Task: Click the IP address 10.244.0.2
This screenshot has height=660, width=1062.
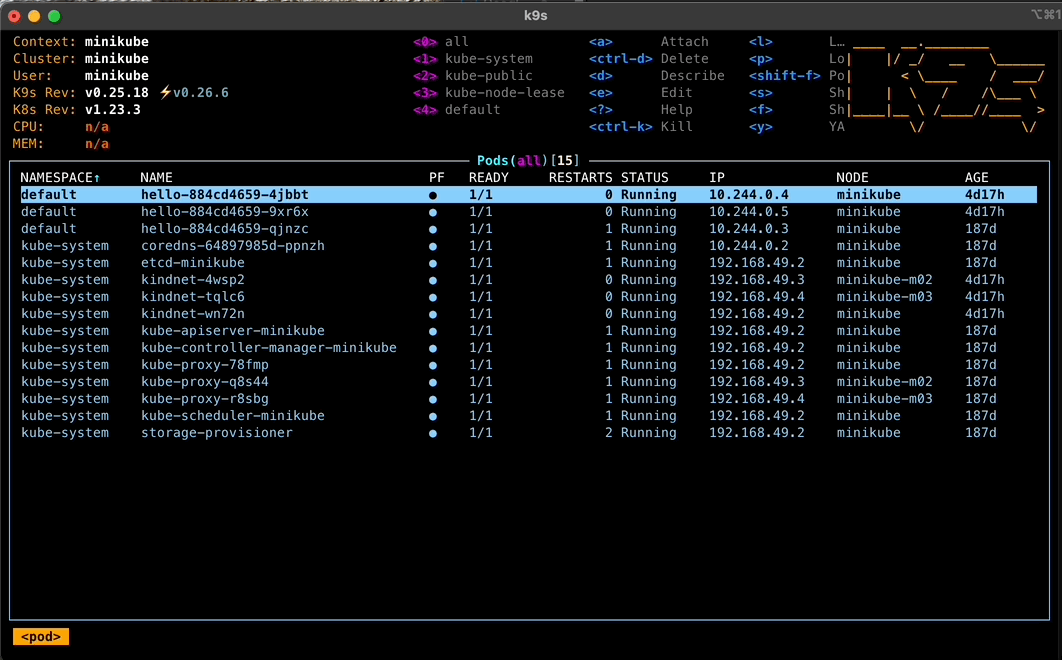Action: click(748, 245)
